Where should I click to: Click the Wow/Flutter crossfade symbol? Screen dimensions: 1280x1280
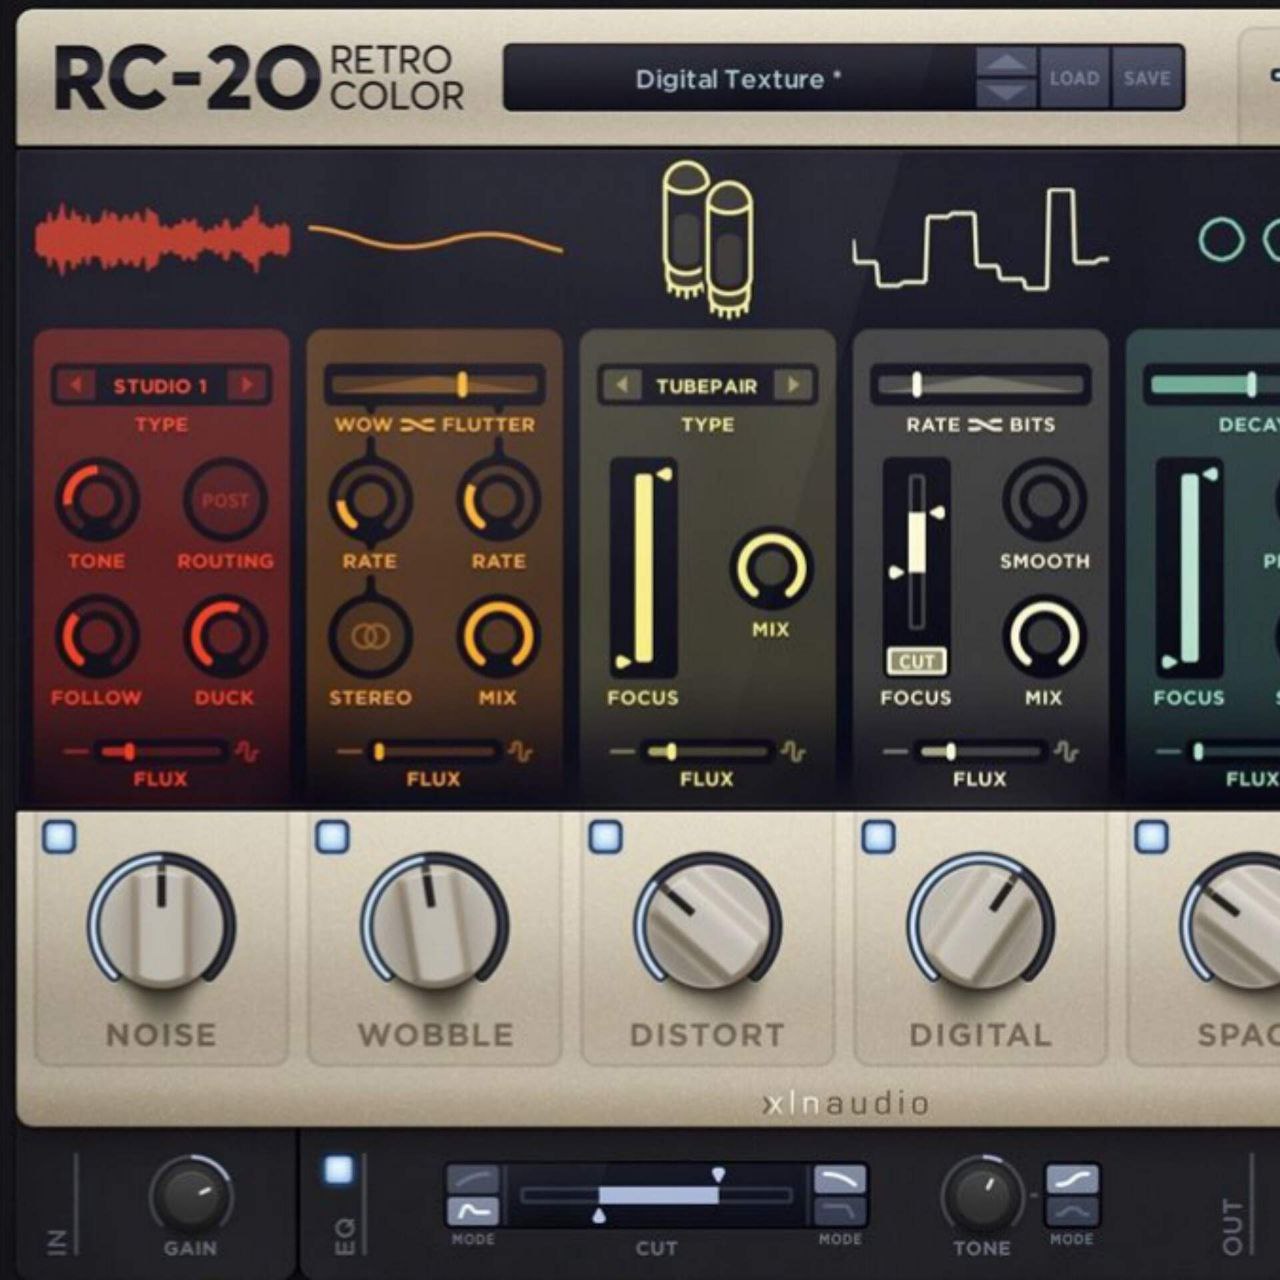[x=417, y=425]
